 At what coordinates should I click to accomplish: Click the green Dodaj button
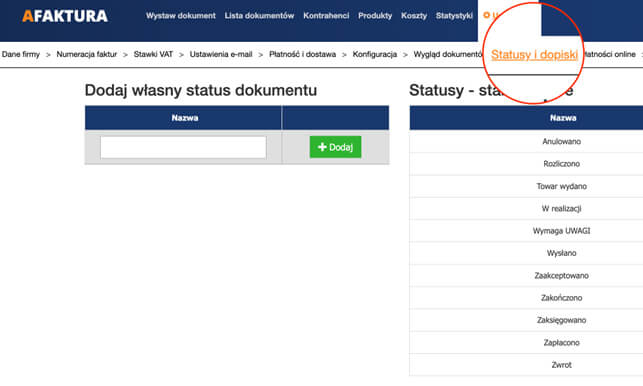335,147
